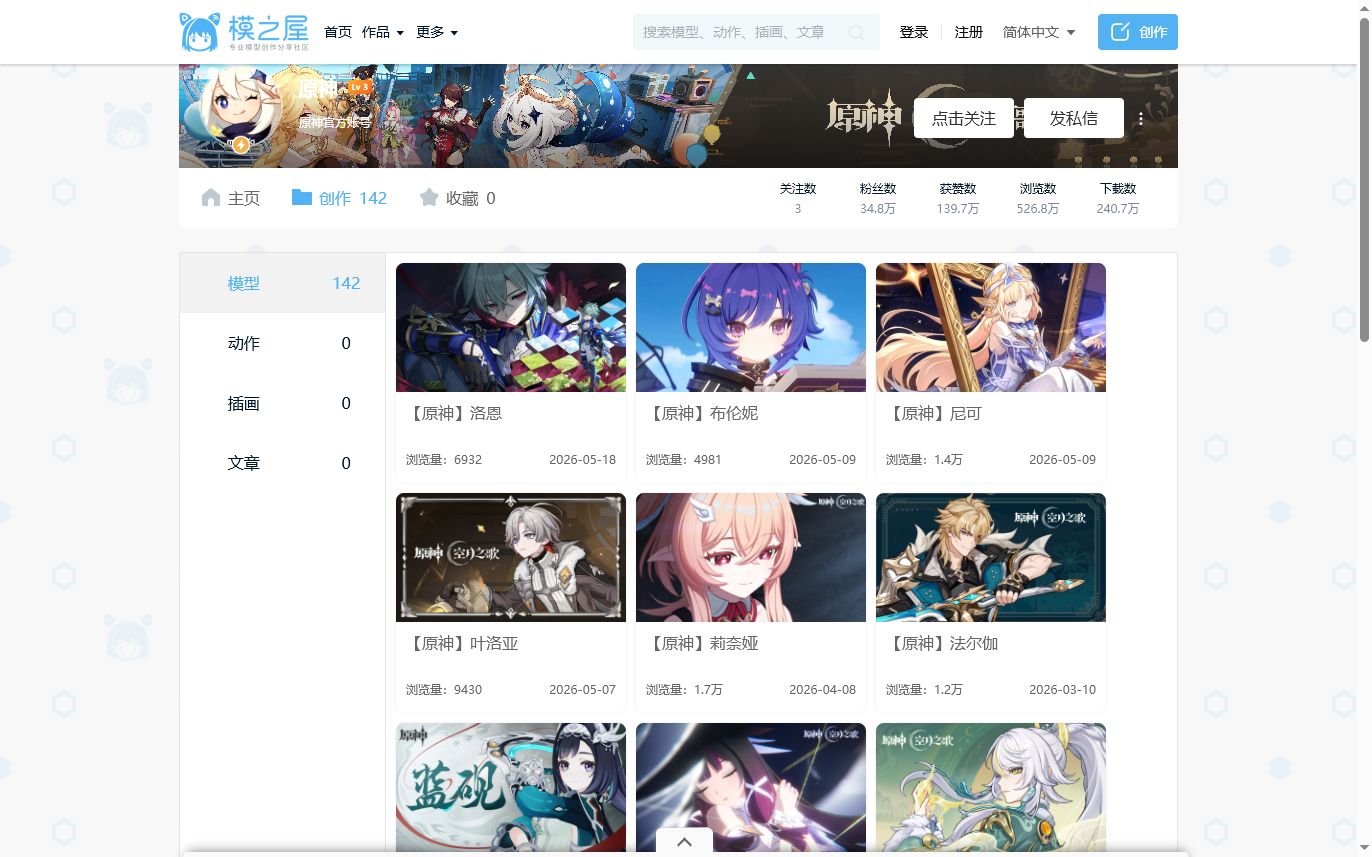Click the 发私信 message button

tap(1074, 118)
